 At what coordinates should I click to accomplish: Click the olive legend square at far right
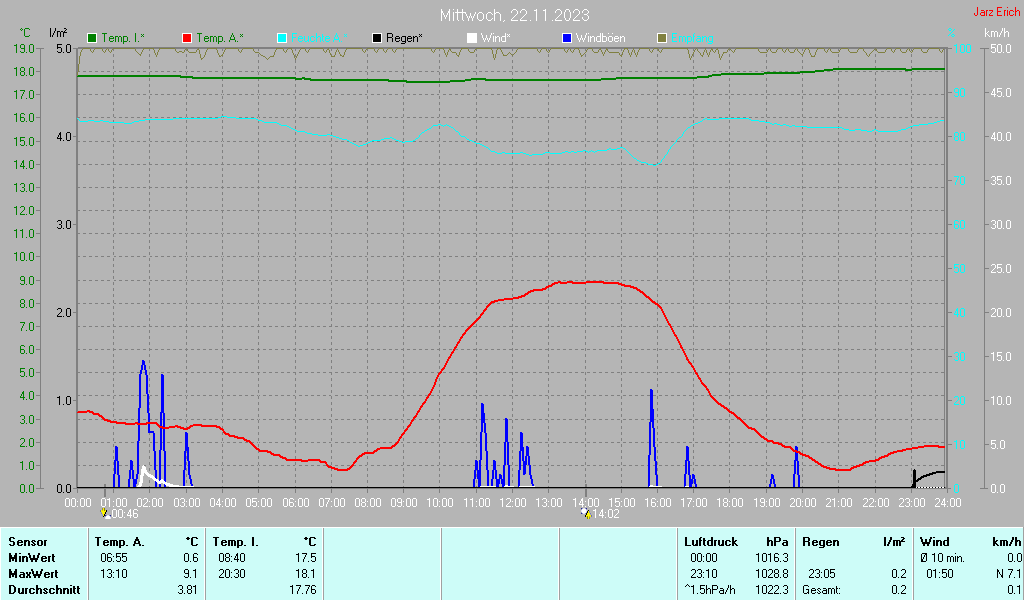661,38
